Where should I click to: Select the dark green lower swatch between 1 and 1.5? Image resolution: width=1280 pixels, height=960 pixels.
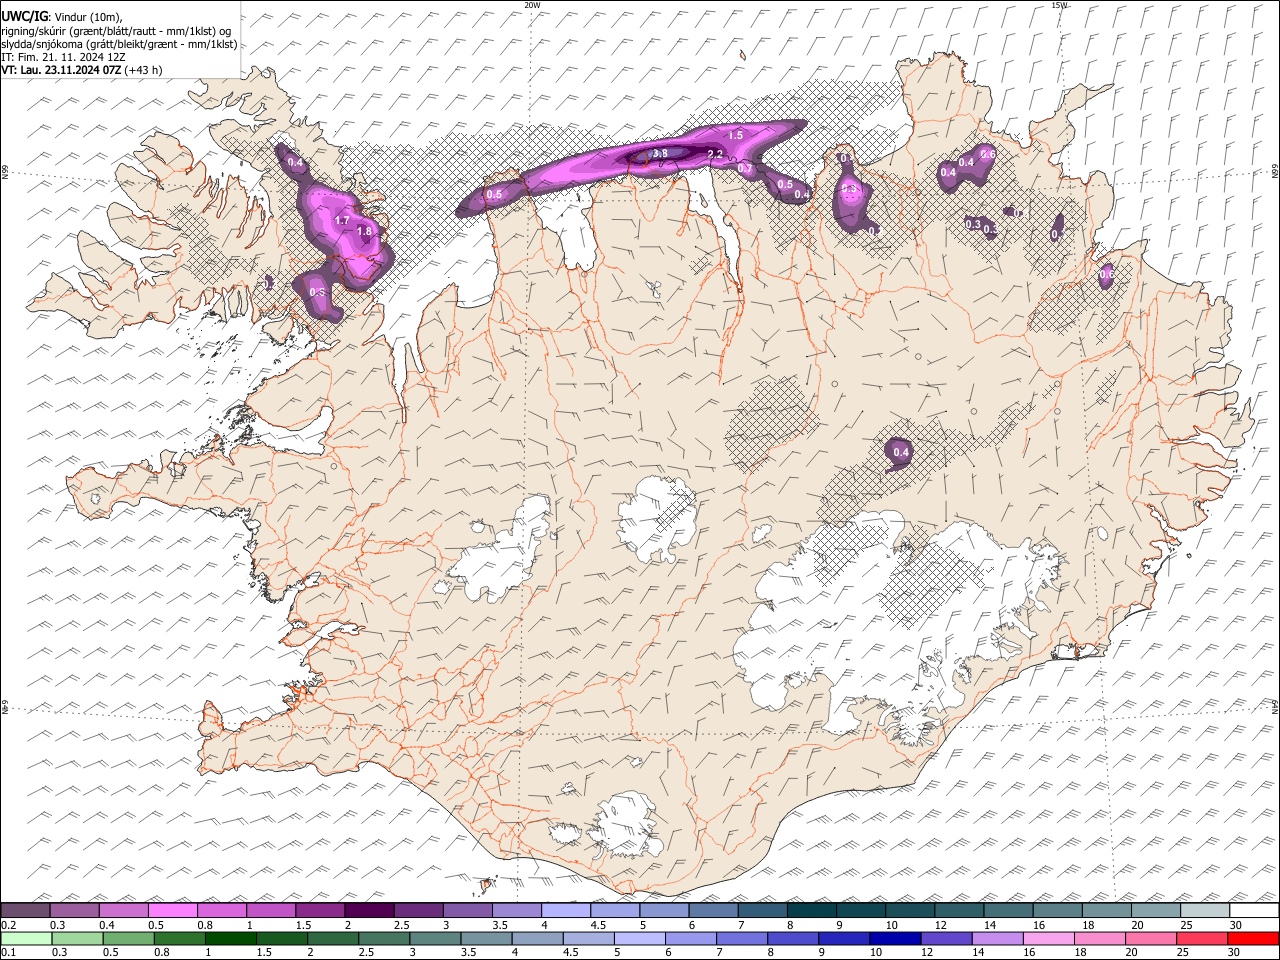coord(230,938)
